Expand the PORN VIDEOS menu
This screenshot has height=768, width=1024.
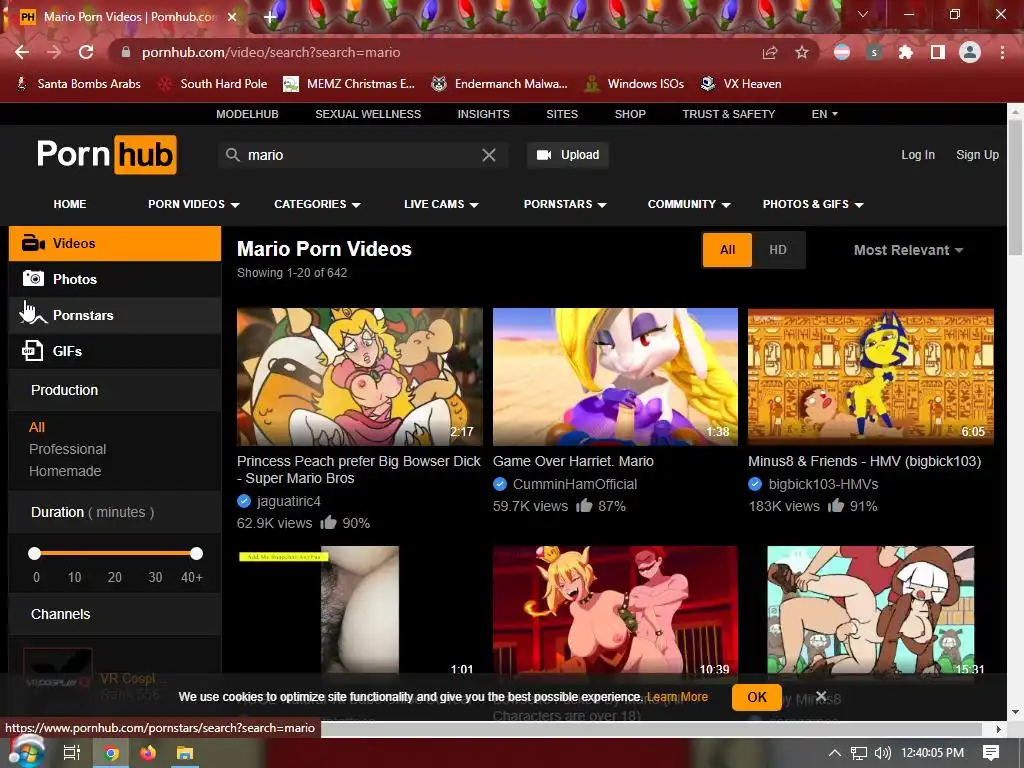(194, 204)
